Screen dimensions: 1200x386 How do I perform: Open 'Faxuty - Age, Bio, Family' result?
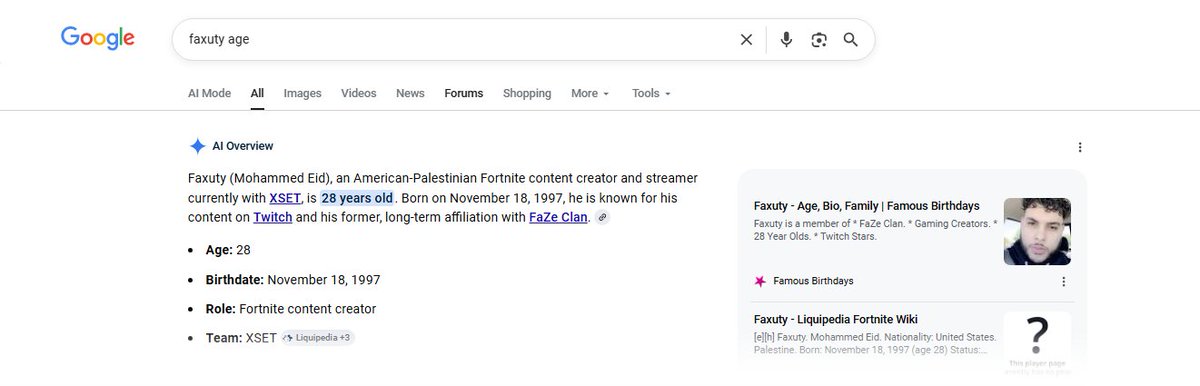point(866,206)
